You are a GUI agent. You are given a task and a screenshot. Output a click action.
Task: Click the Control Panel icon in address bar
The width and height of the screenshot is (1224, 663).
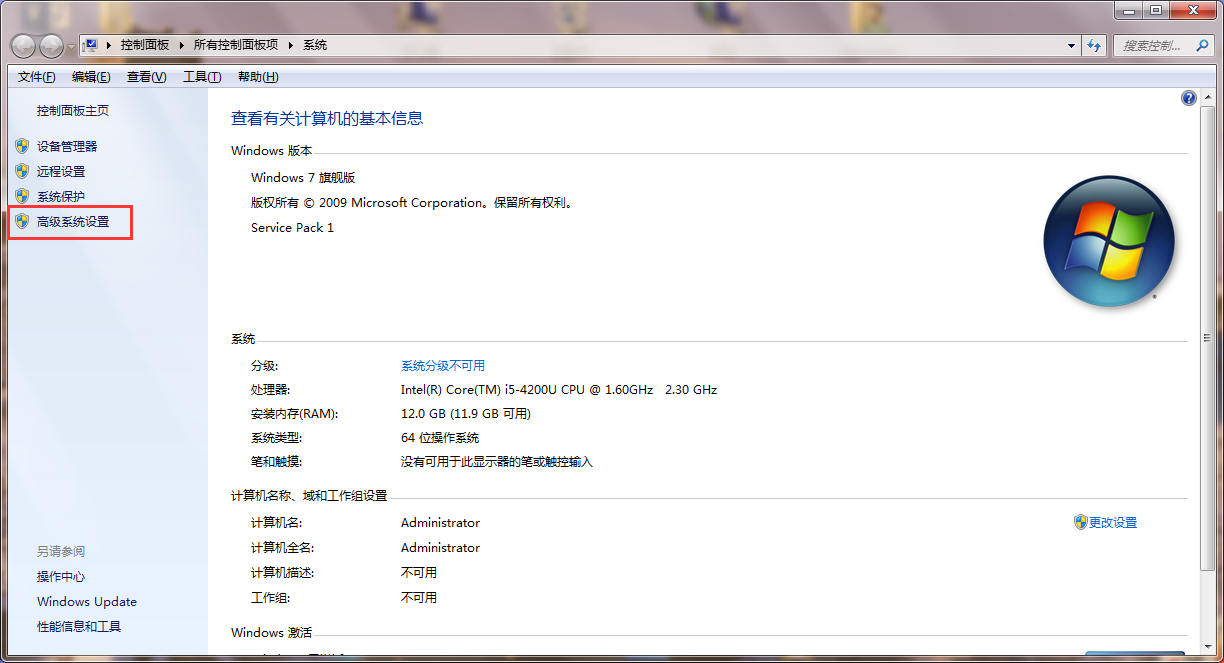pos(91,45)
